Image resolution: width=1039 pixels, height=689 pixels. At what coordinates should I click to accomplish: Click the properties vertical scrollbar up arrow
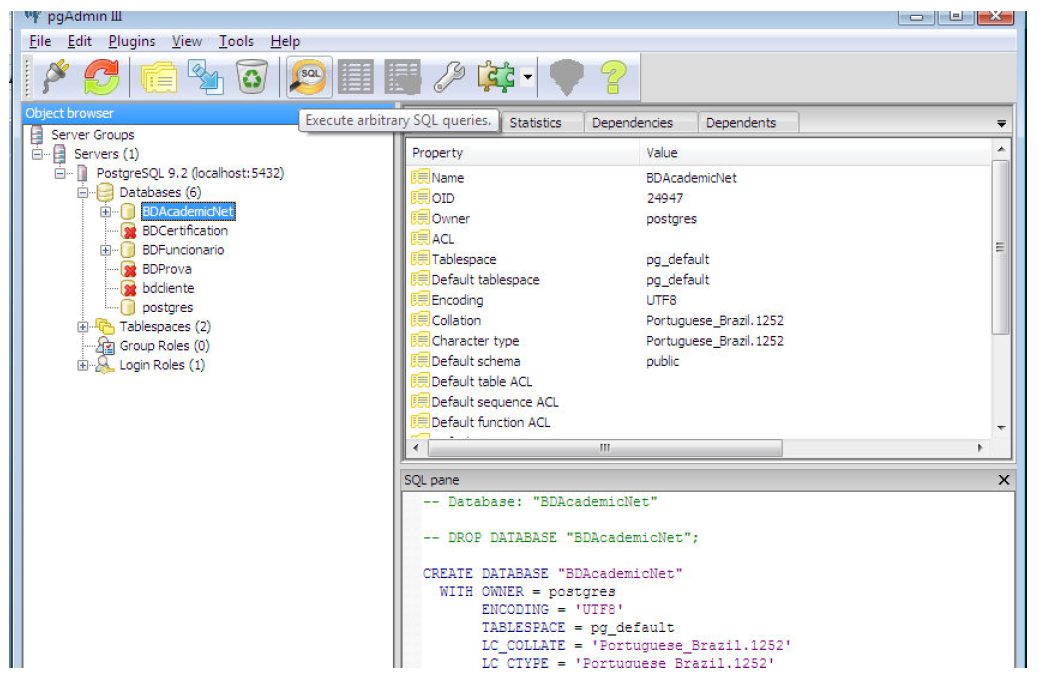tap(1001, 150)
